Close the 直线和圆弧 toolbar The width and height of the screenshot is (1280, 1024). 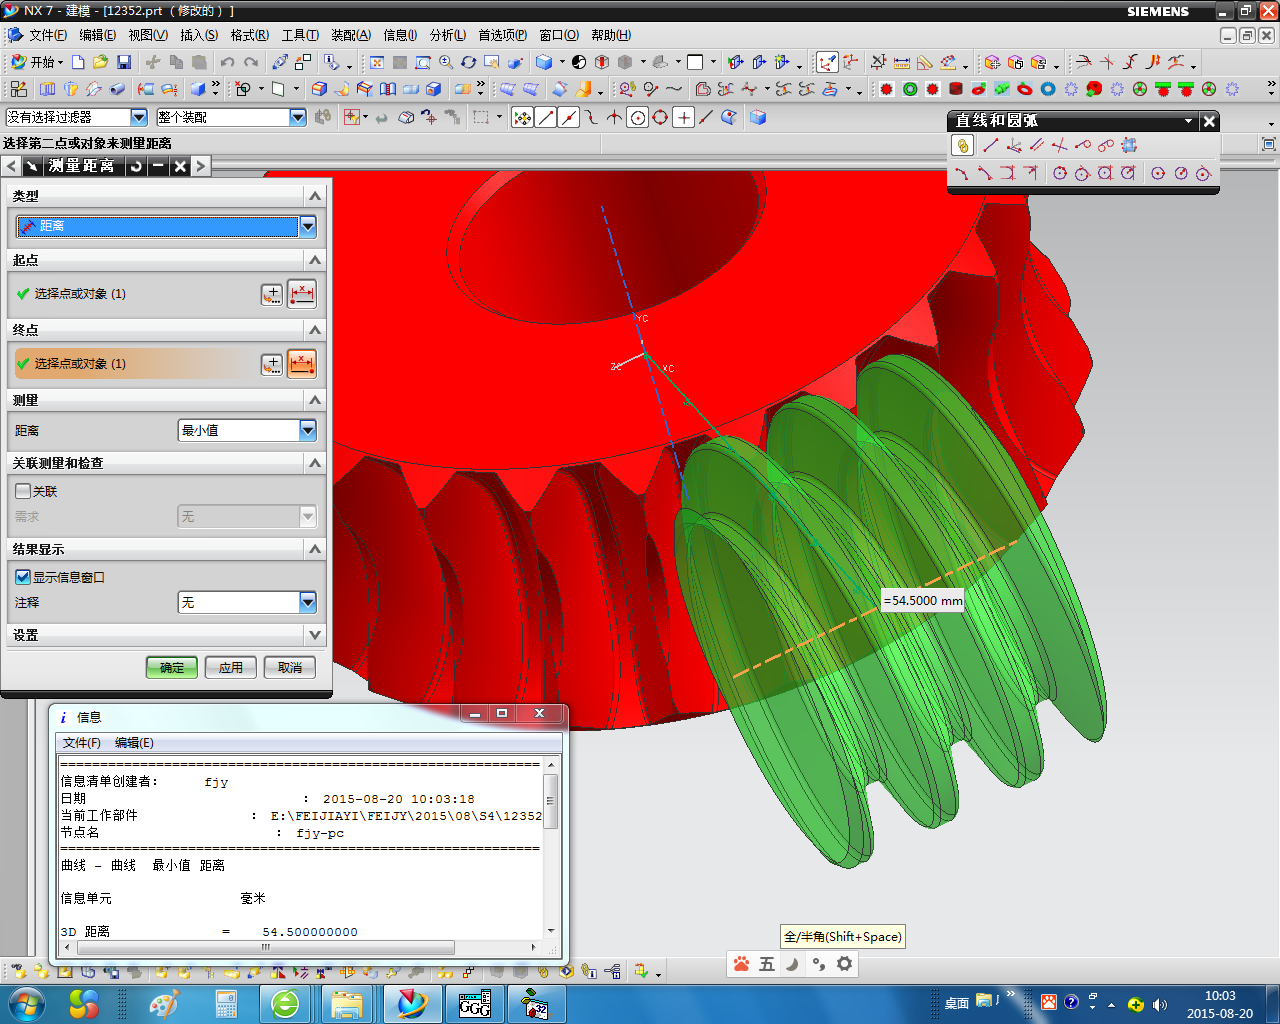pos(1209,121)
